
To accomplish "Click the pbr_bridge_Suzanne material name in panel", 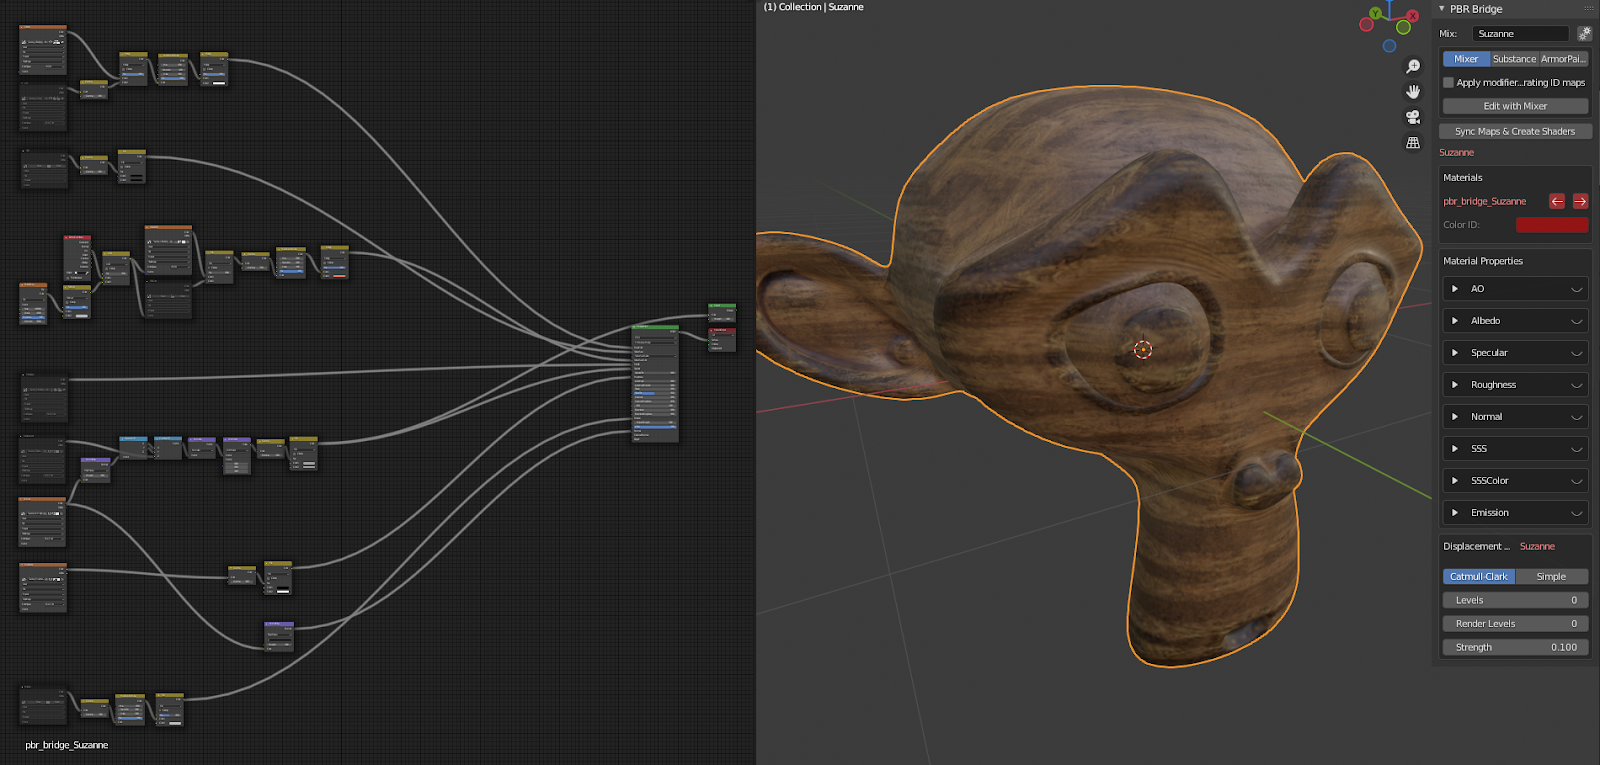I will pos(1485,202).
